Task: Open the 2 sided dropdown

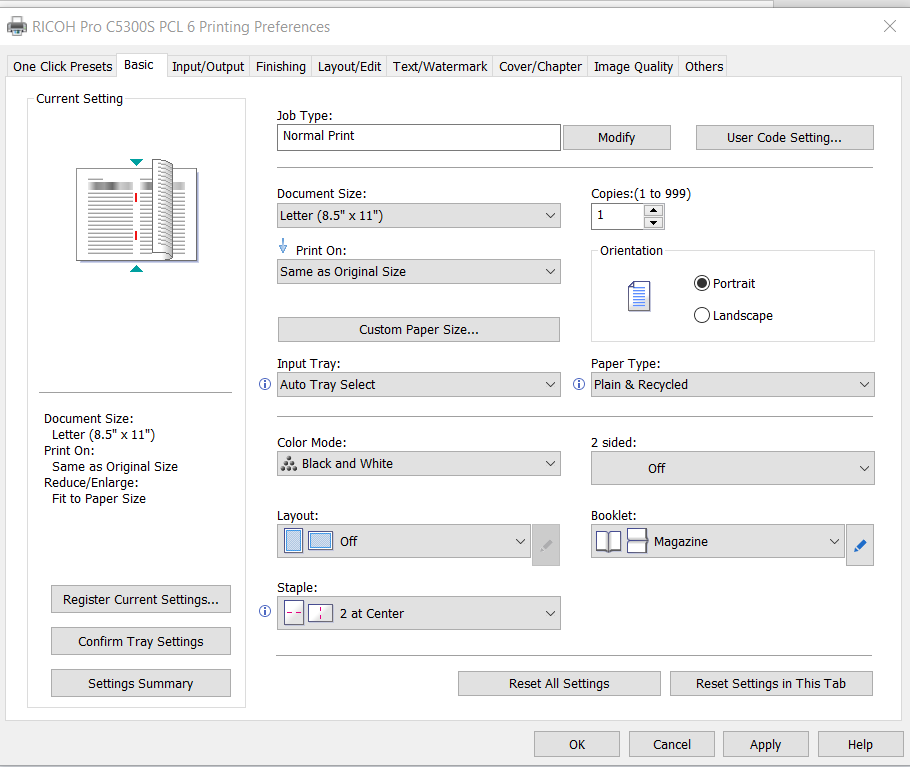Action: [732, 468]
